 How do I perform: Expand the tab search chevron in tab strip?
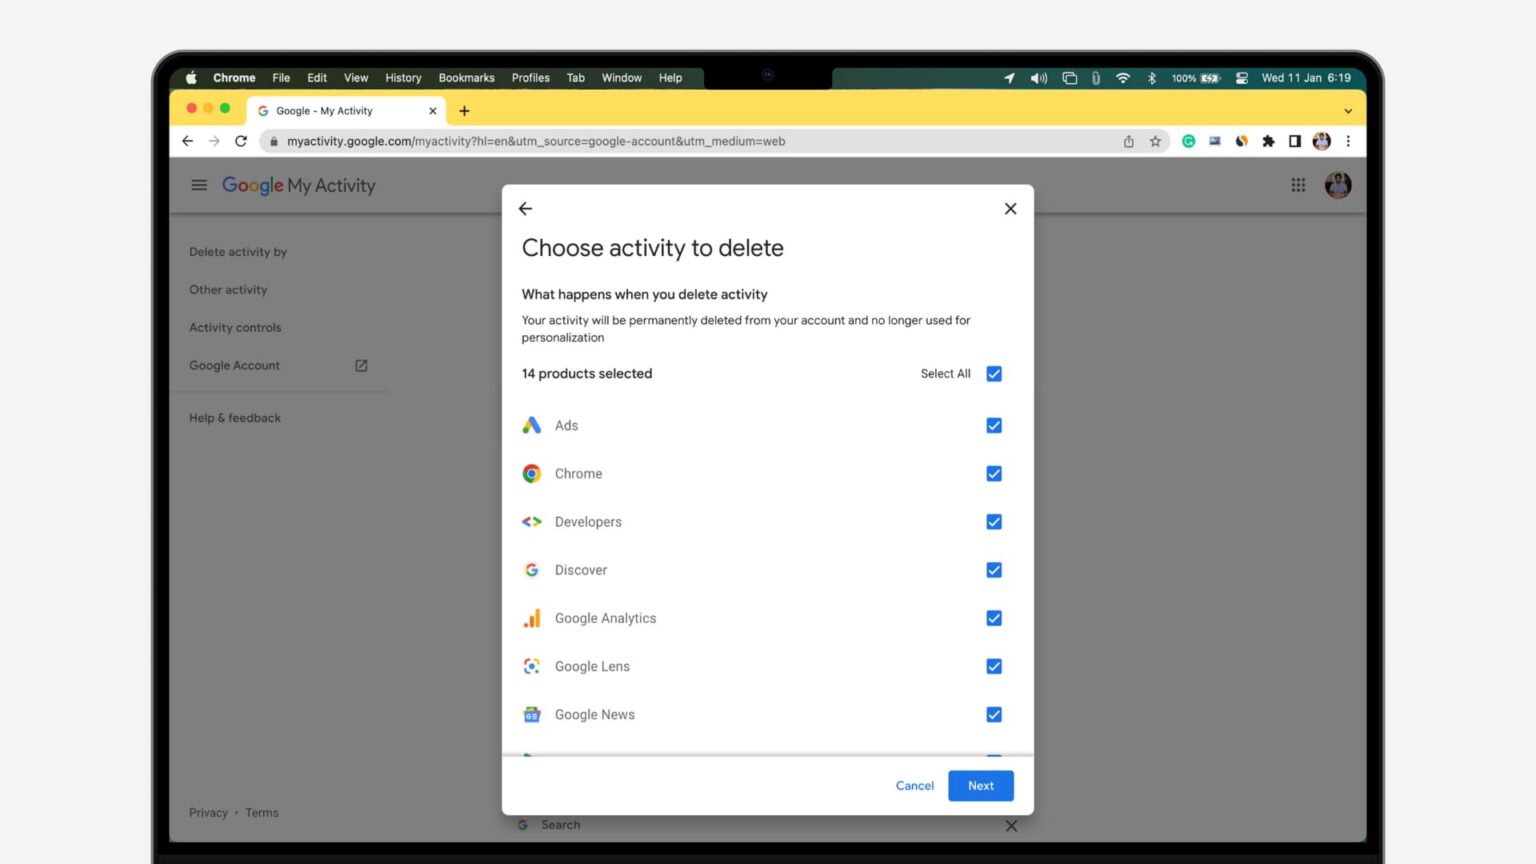(x=1348, y=111)
